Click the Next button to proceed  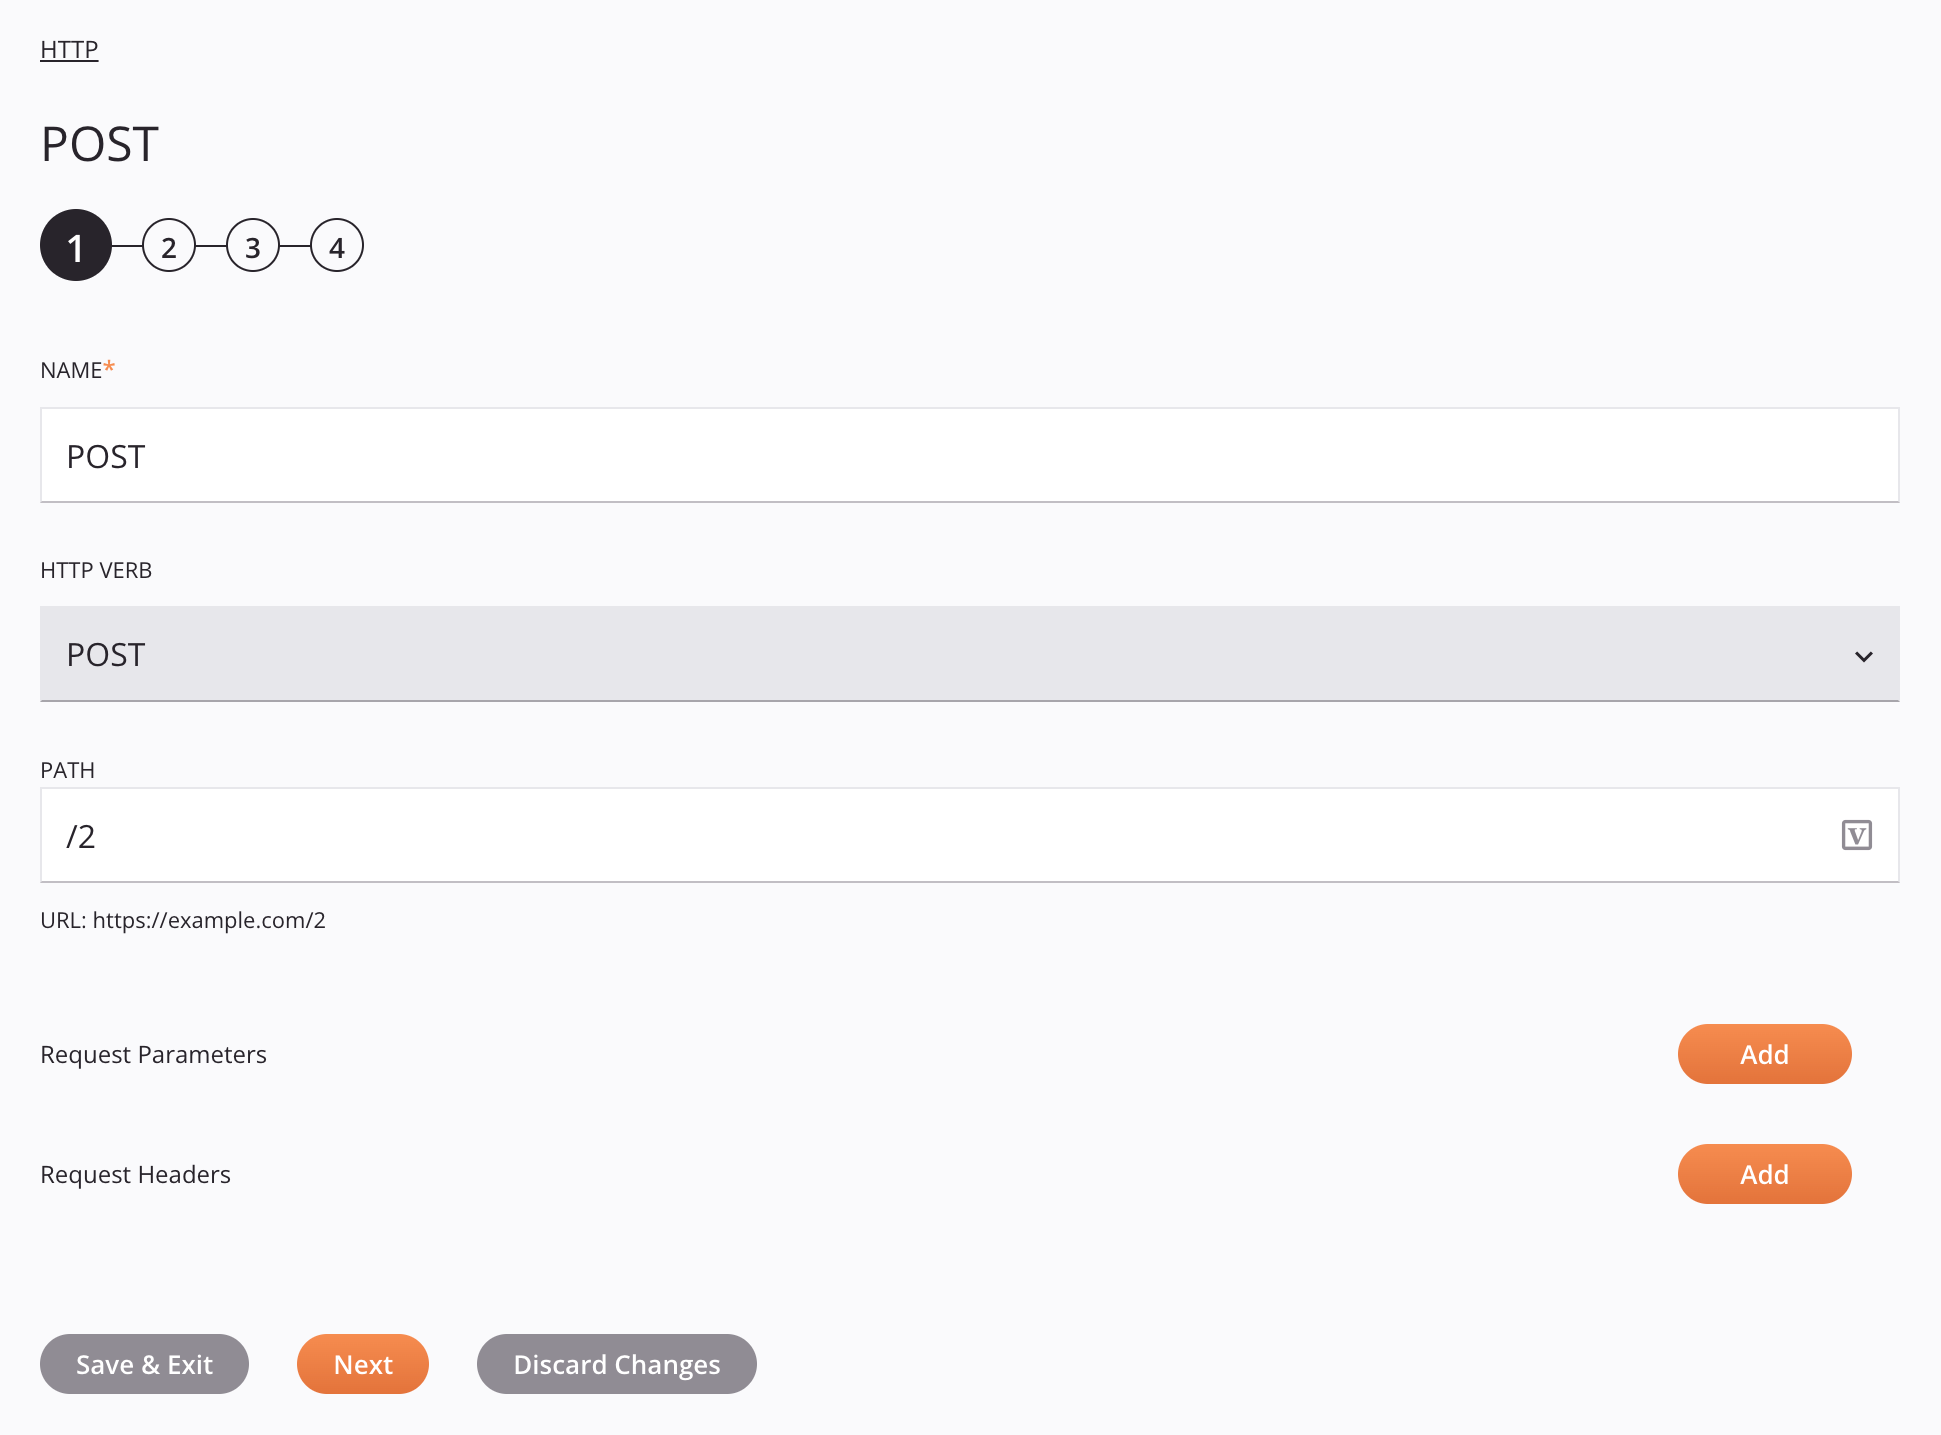pos(362,1364)
